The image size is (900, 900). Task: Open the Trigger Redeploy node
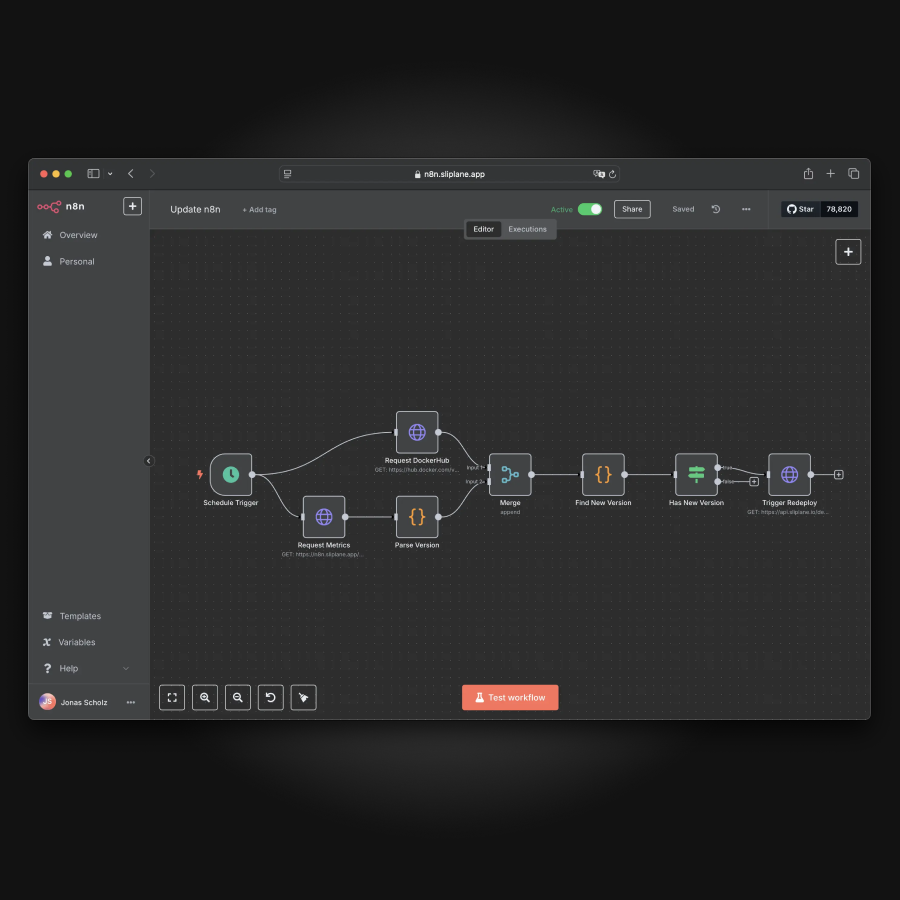[x=788, y=475]
